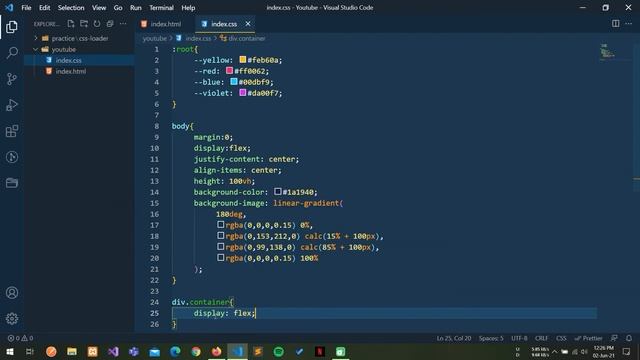The height and width of the screenshot is (360, 640).
Task: Split the editor to the right
Action: pyautogui.click(x=616, y=24)
